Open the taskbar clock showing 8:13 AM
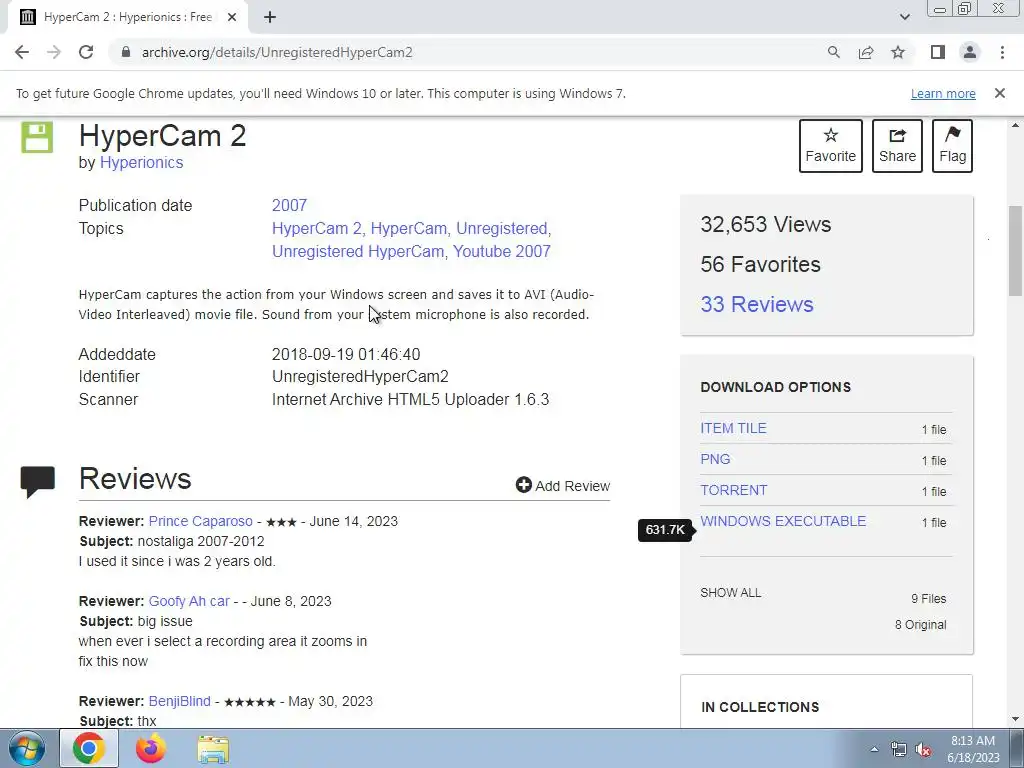 973,749
